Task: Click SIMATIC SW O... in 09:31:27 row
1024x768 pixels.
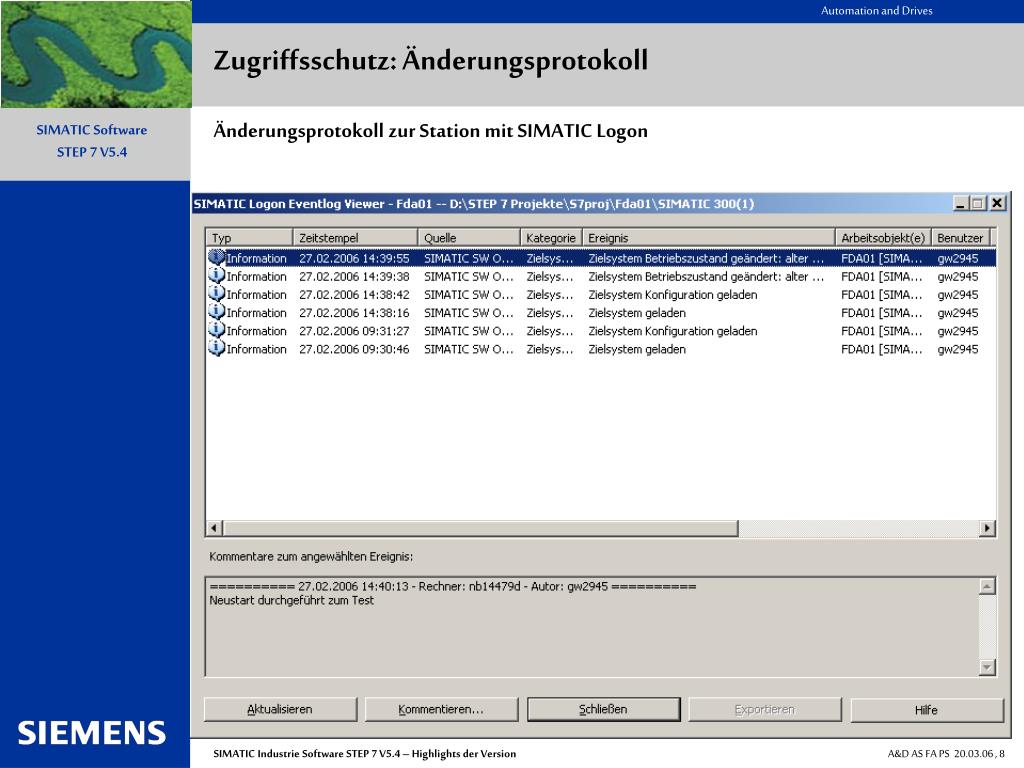Action: pos(468,331)
